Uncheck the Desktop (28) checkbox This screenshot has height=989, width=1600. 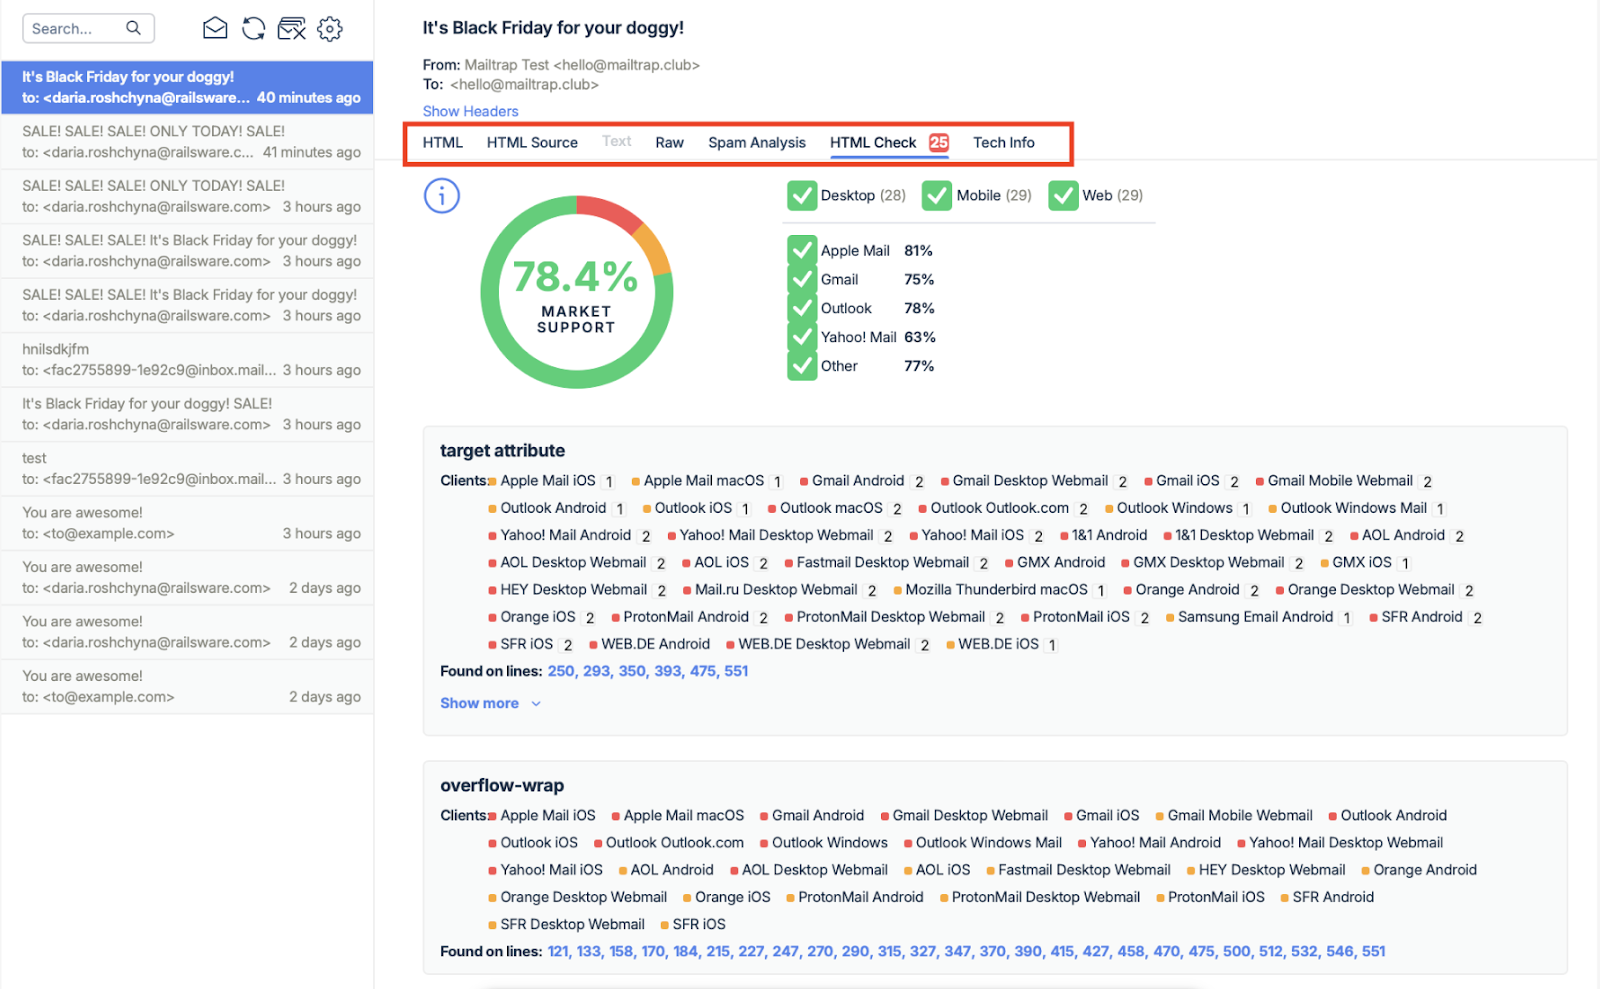[x=802, y=196]
